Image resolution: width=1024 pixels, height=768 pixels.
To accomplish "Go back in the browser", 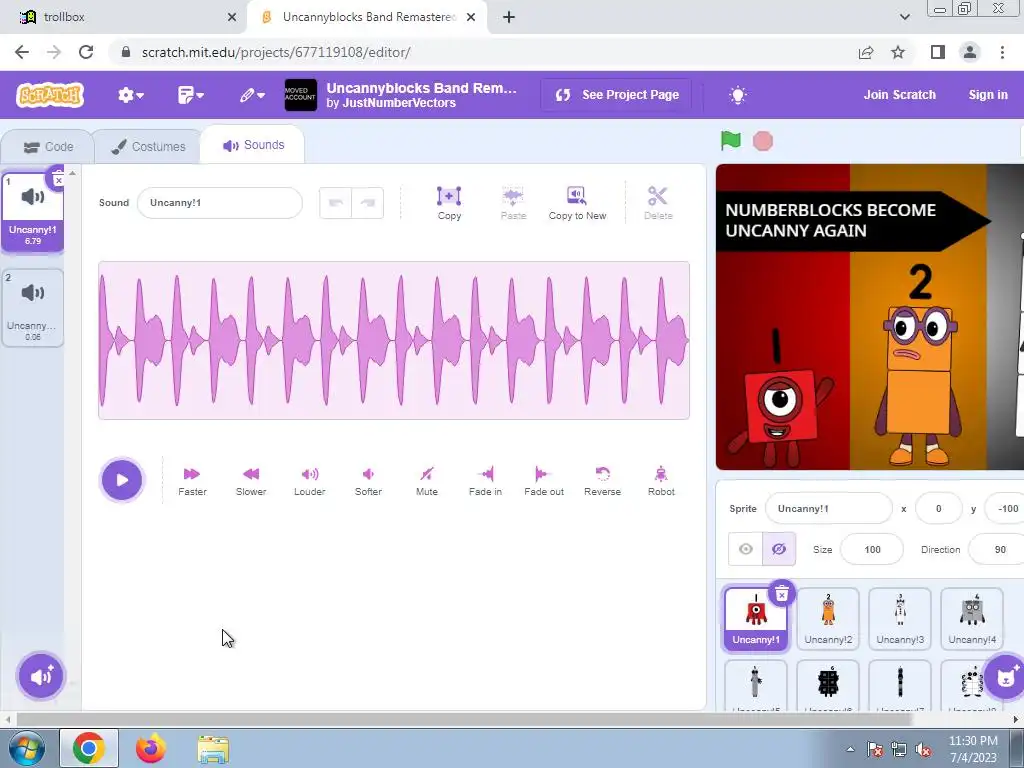I will point(22,52).
